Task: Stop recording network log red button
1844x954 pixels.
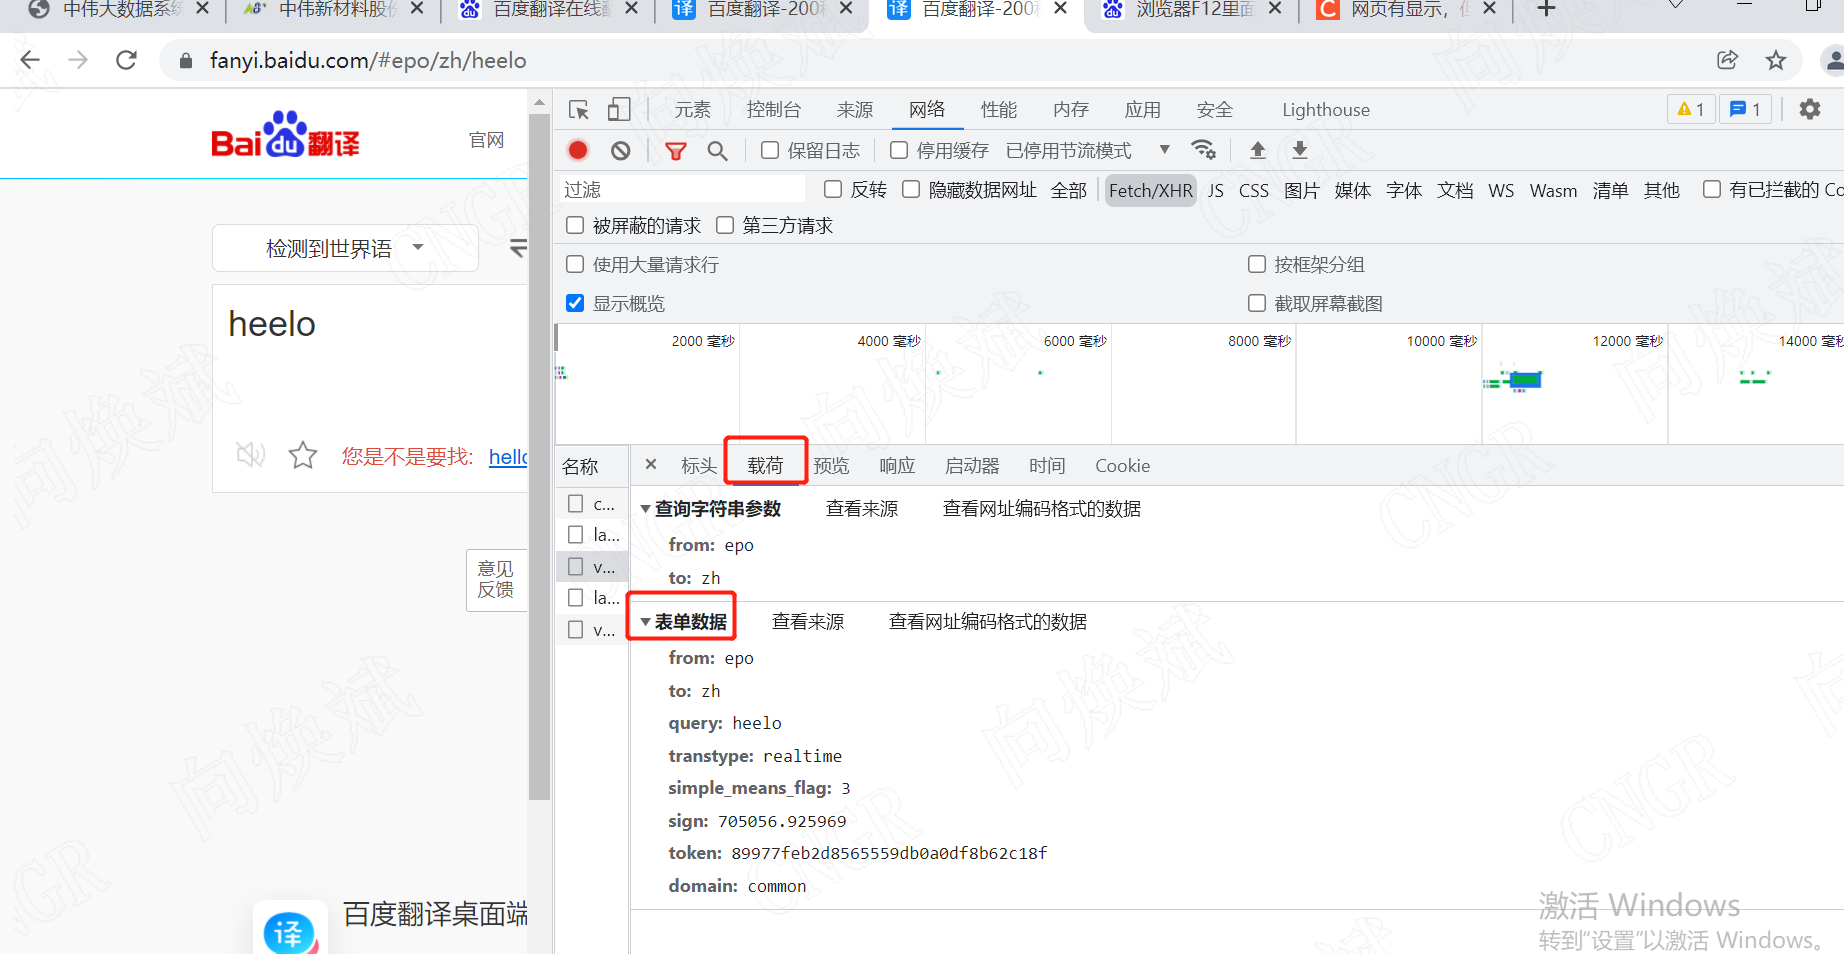Action: tap(578, 150)
